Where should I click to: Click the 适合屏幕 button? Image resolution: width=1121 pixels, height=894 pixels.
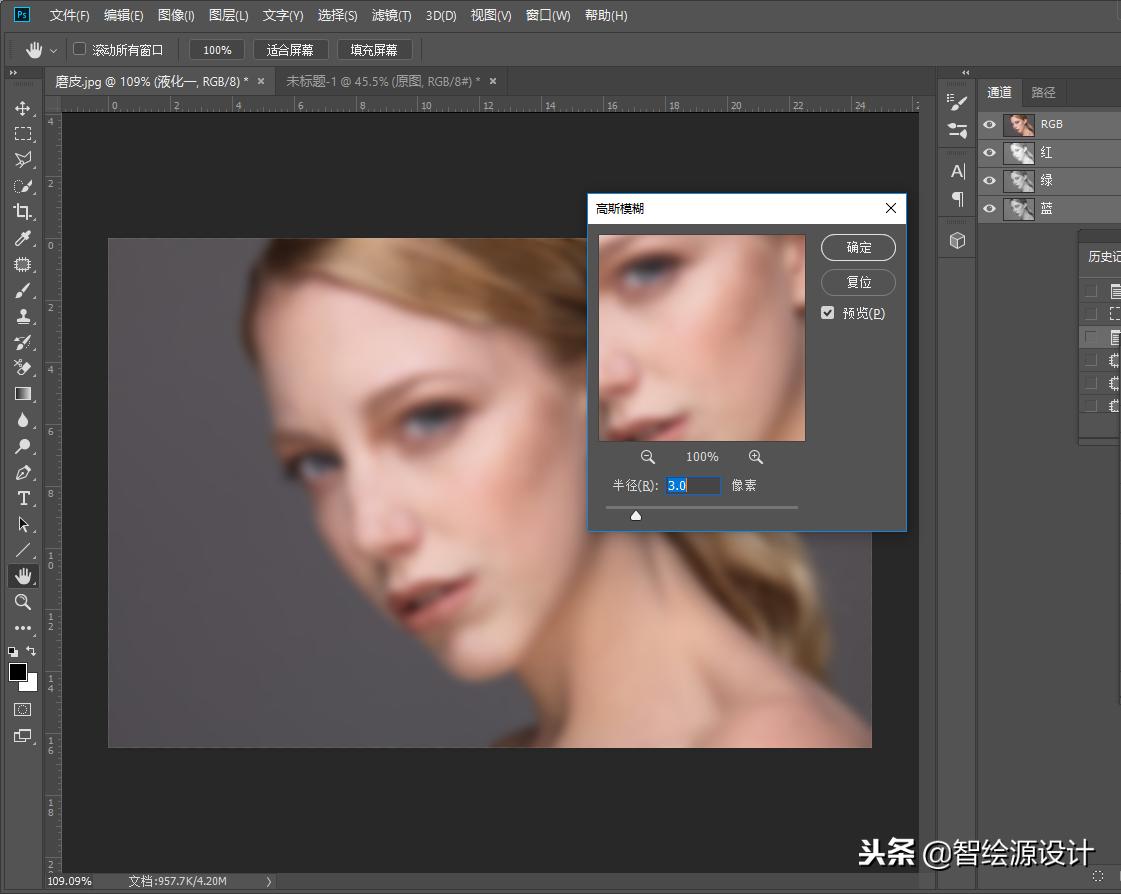(x=290, y=50)
